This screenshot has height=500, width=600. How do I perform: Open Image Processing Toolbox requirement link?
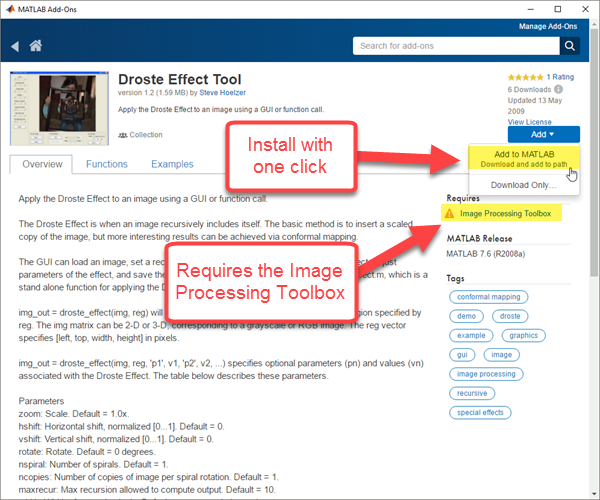tap(506, 213)
